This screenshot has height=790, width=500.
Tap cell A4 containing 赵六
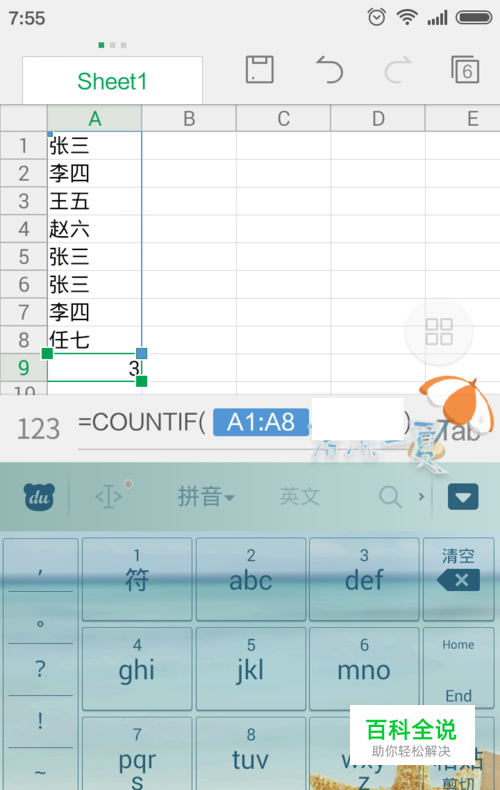point(94,229)
